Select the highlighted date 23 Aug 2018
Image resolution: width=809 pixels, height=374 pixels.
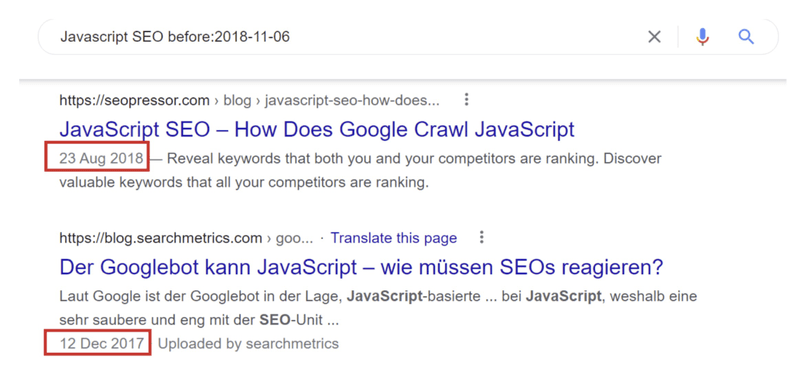pyautogui.click(x=102, y=158)
